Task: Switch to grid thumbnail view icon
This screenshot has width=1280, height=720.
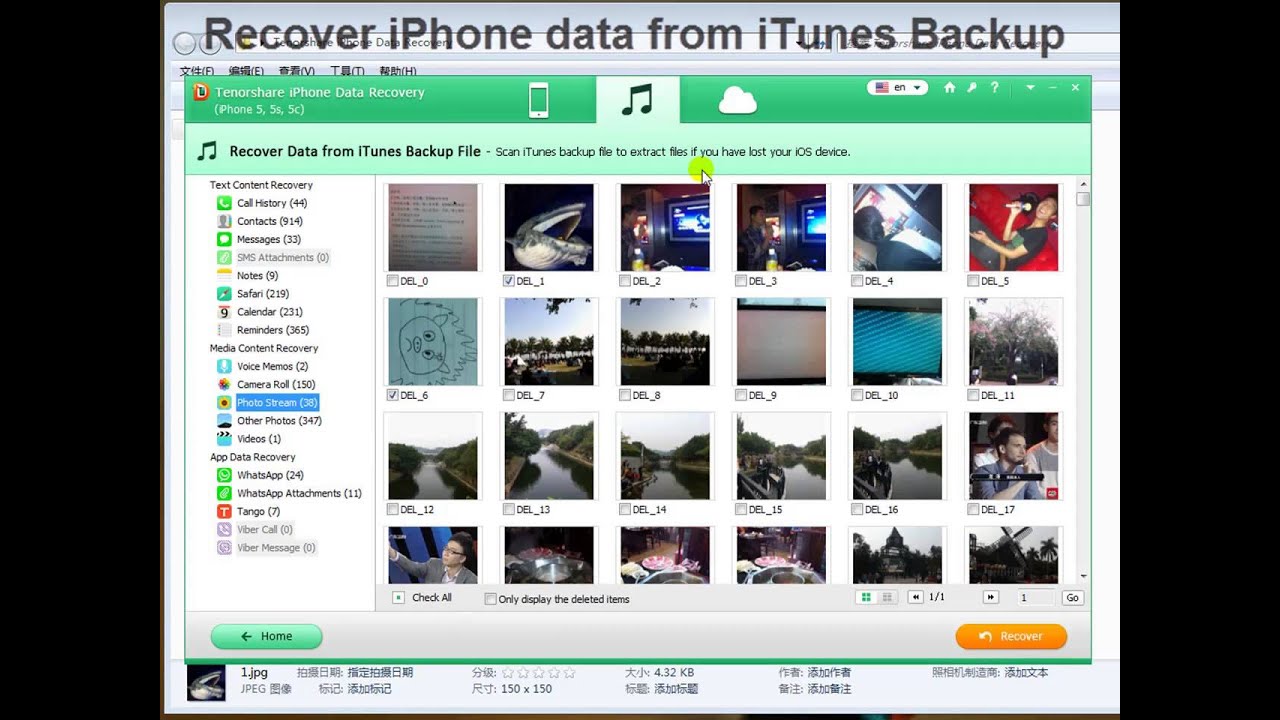Action: coord(866,597)
